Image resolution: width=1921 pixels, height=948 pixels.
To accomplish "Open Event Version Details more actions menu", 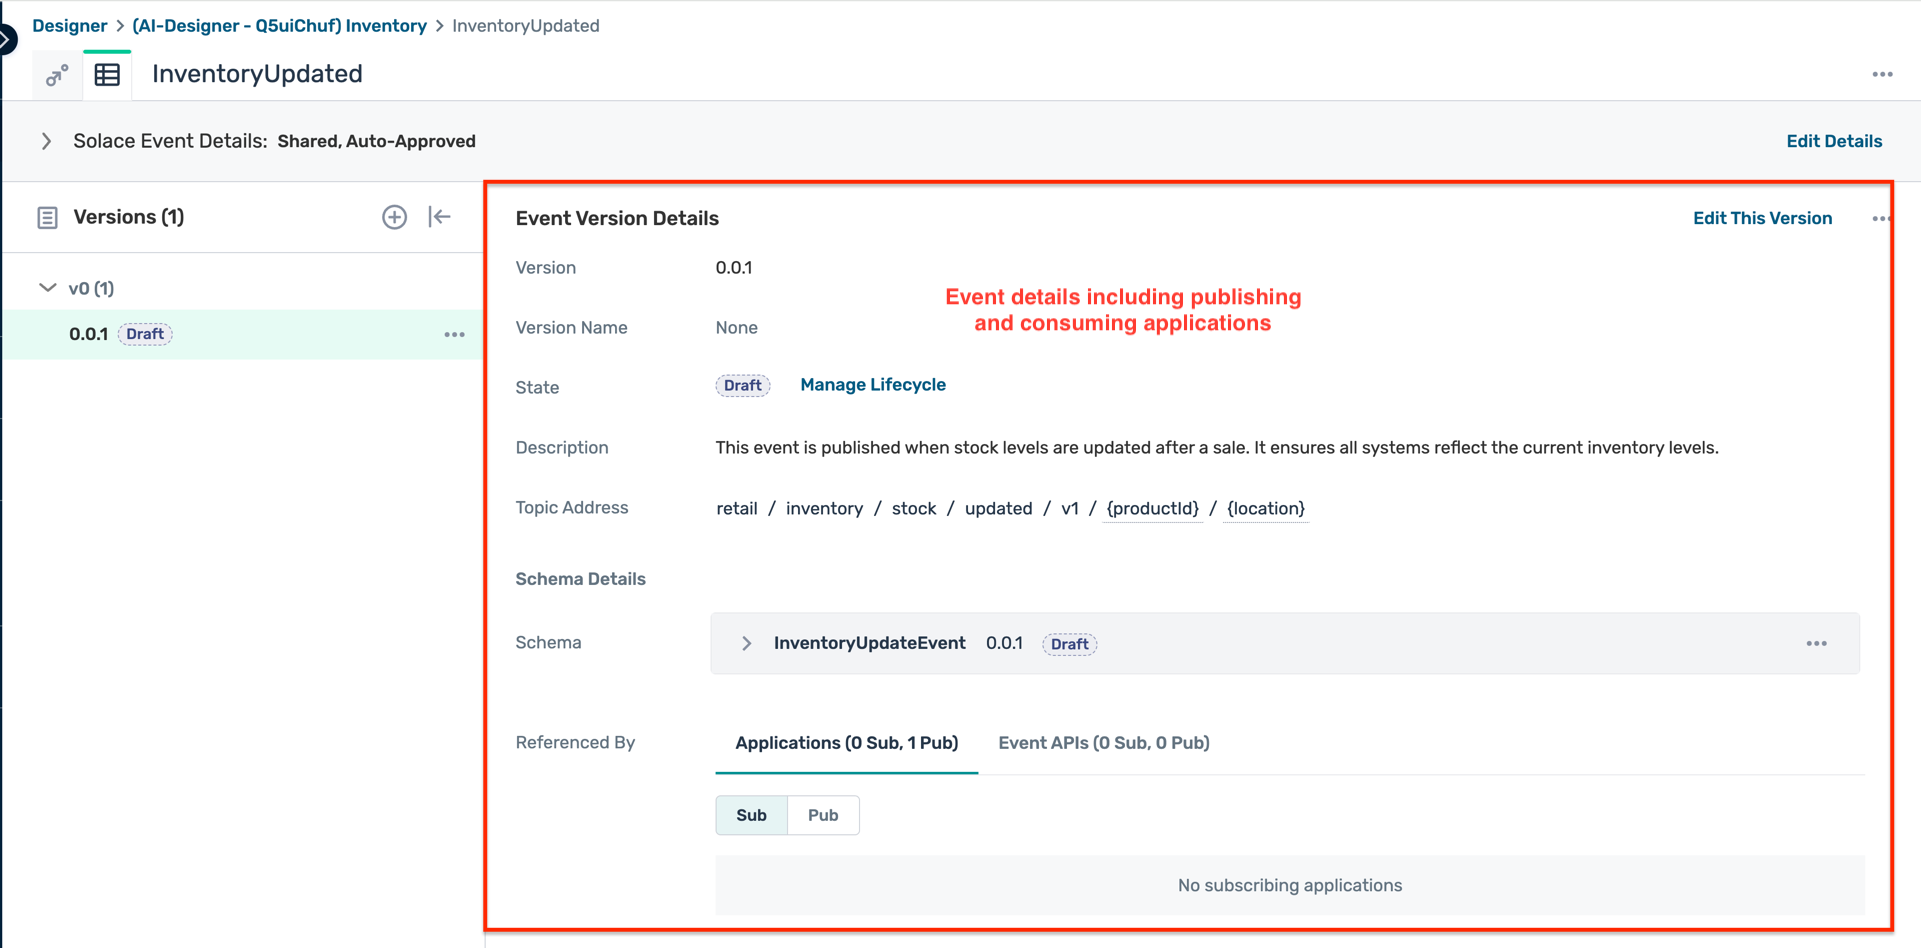I will pyautogui.click(x=1880, y=219).
